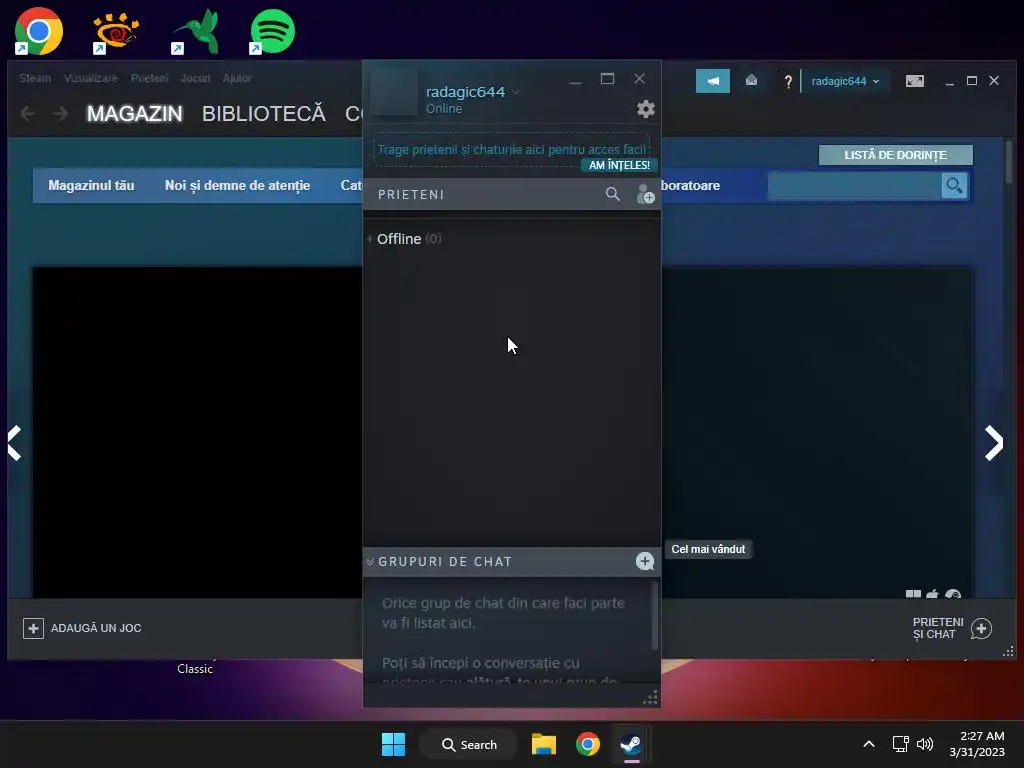Open radagic644 account dropdown in Steam

(845, 81)
